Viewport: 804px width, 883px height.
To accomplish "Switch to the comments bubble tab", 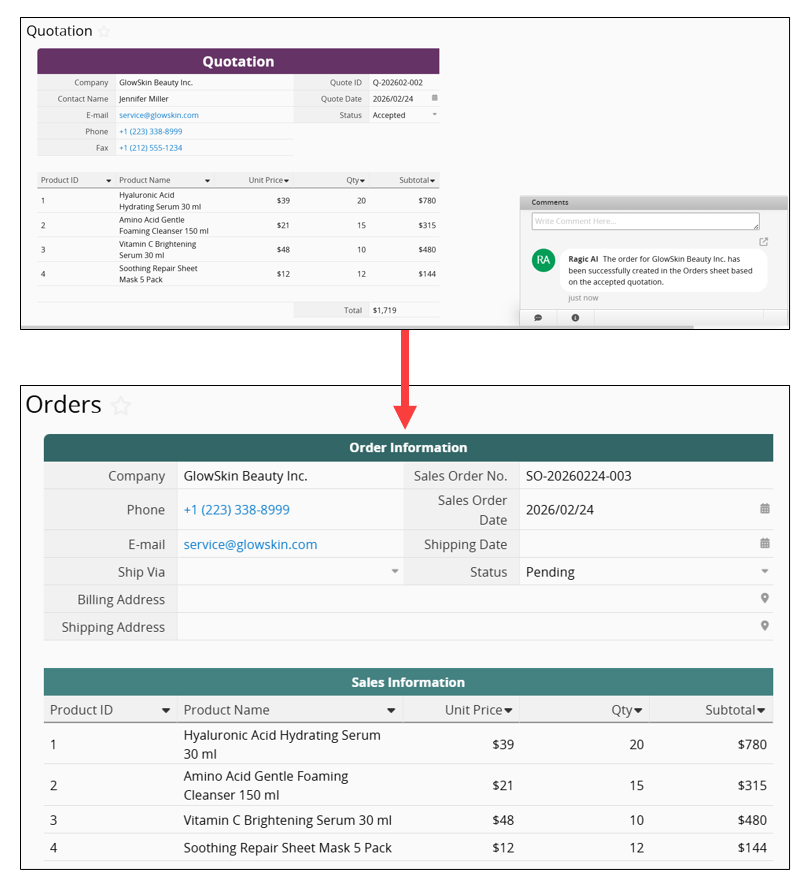I will tap(538, 318).
